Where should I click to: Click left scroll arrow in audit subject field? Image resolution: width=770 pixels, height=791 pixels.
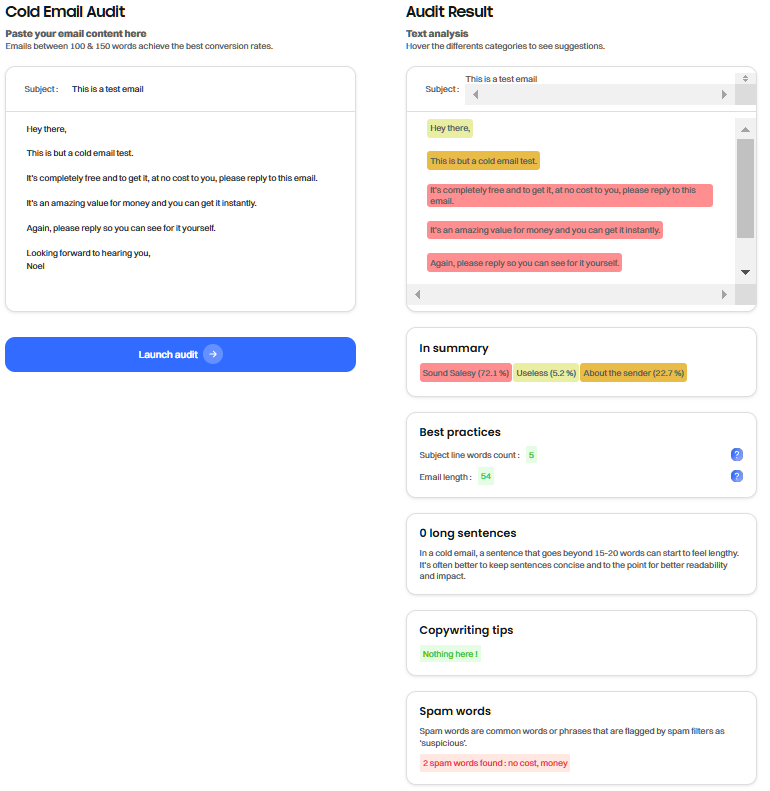475,95
